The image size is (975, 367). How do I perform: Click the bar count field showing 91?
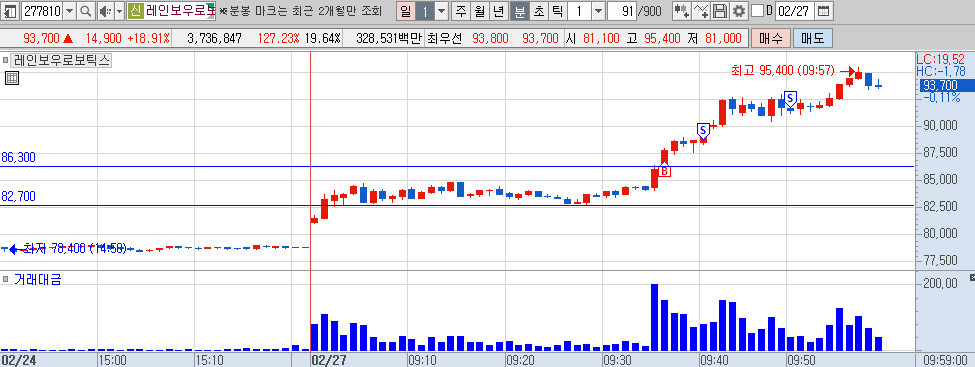pos(621,11)
